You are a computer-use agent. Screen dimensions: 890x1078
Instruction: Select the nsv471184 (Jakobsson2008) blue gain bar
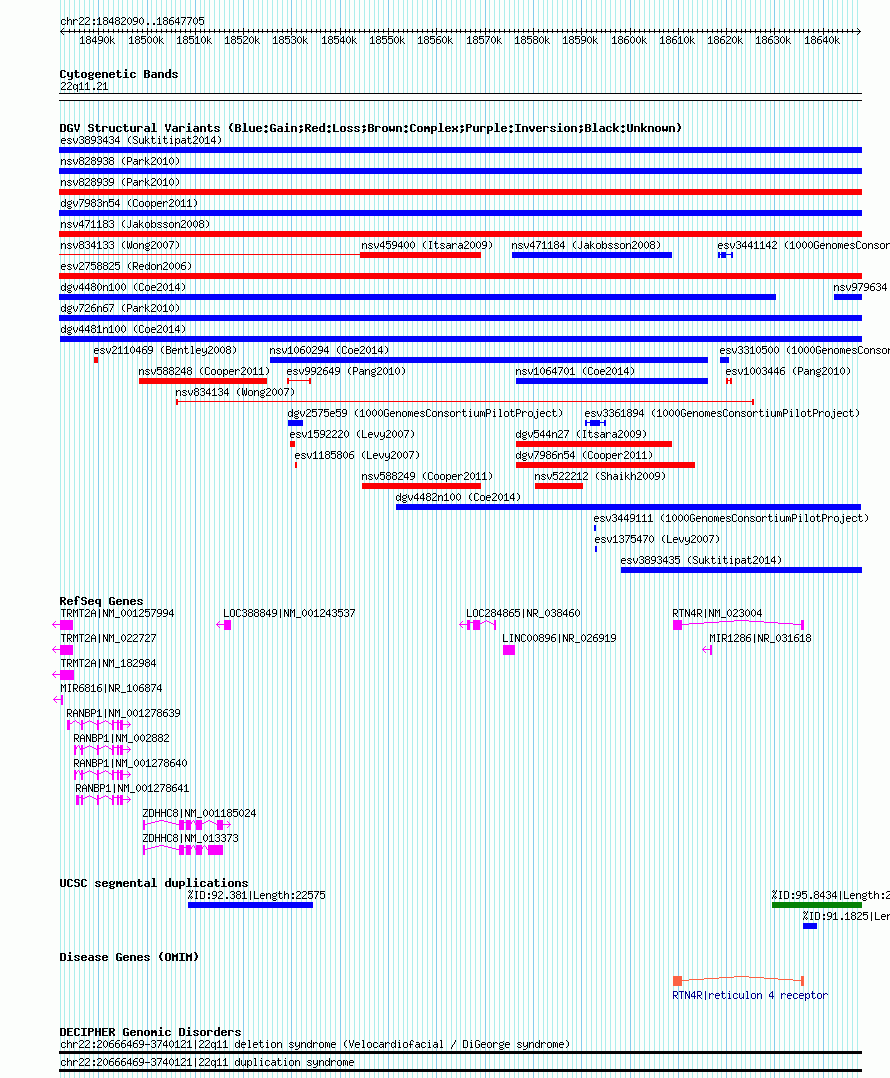pyautogui.click(x=592, y=255)
